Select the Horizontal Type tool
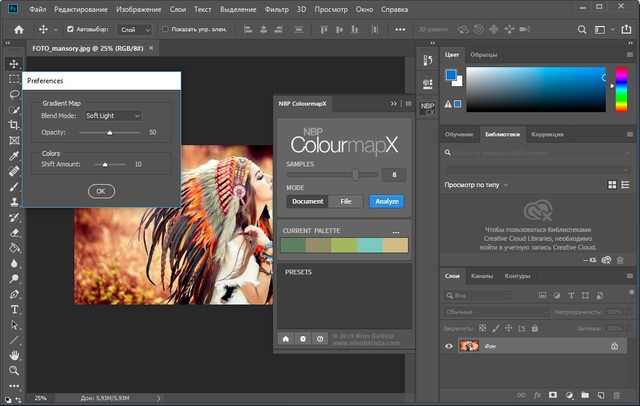The width and height of the screenshot is (640, 406). click(x=15, y=309)
